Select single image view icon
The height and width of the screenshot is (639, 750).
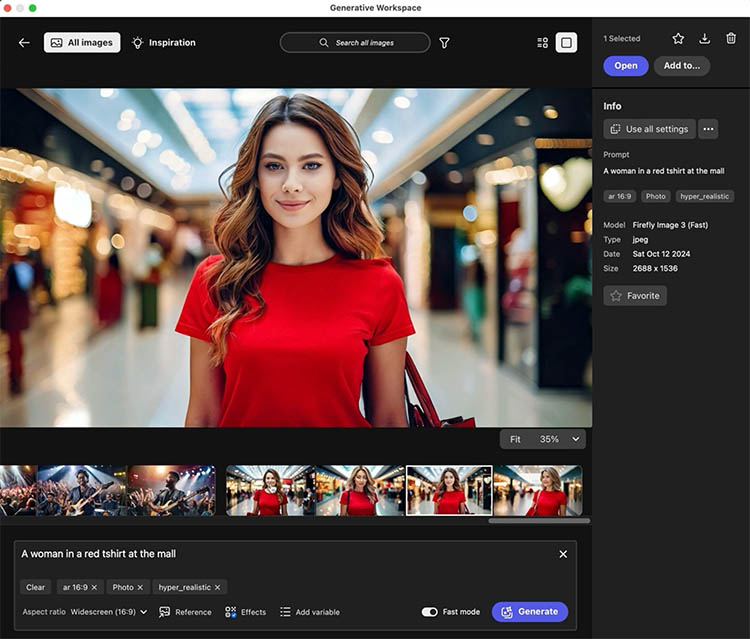tap(566, 43)
